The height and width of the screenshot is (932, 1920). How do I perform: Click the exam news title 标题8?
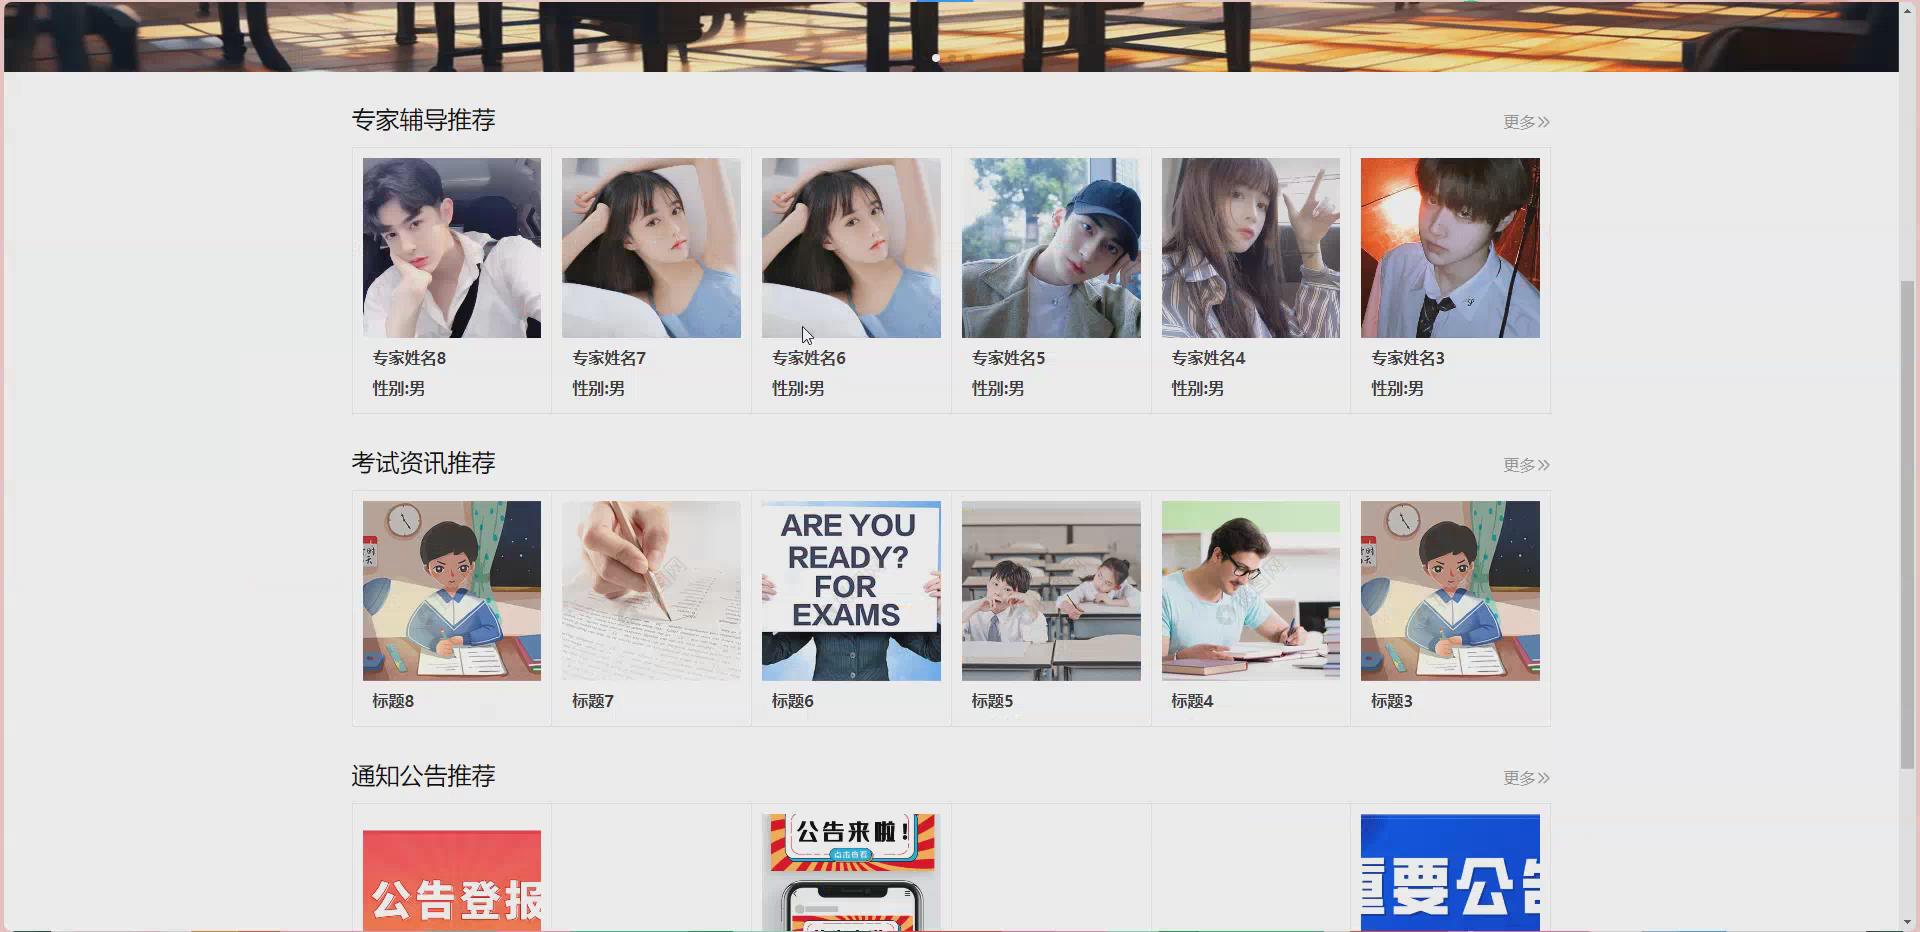tap(393, 701)
